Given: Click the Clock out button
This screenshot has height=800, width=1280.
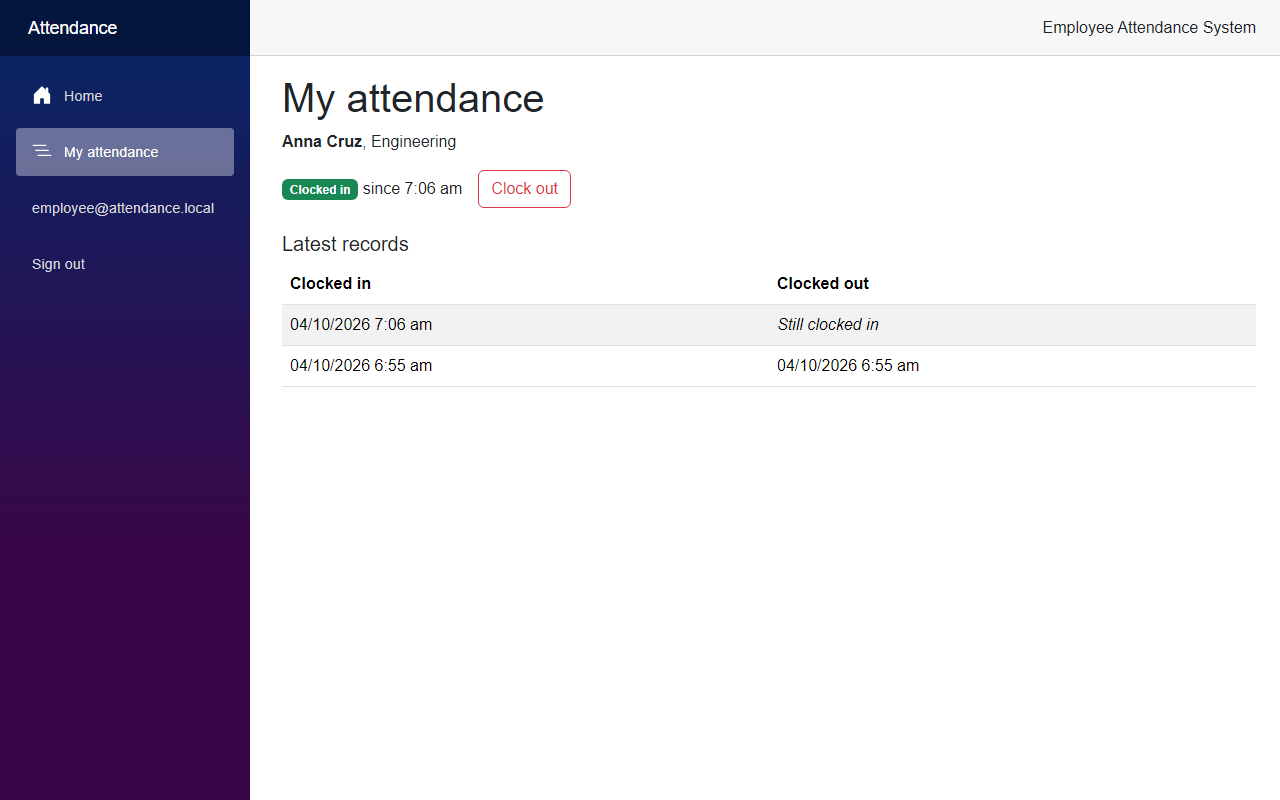Looking at the screenshot, I should [524, 189].
